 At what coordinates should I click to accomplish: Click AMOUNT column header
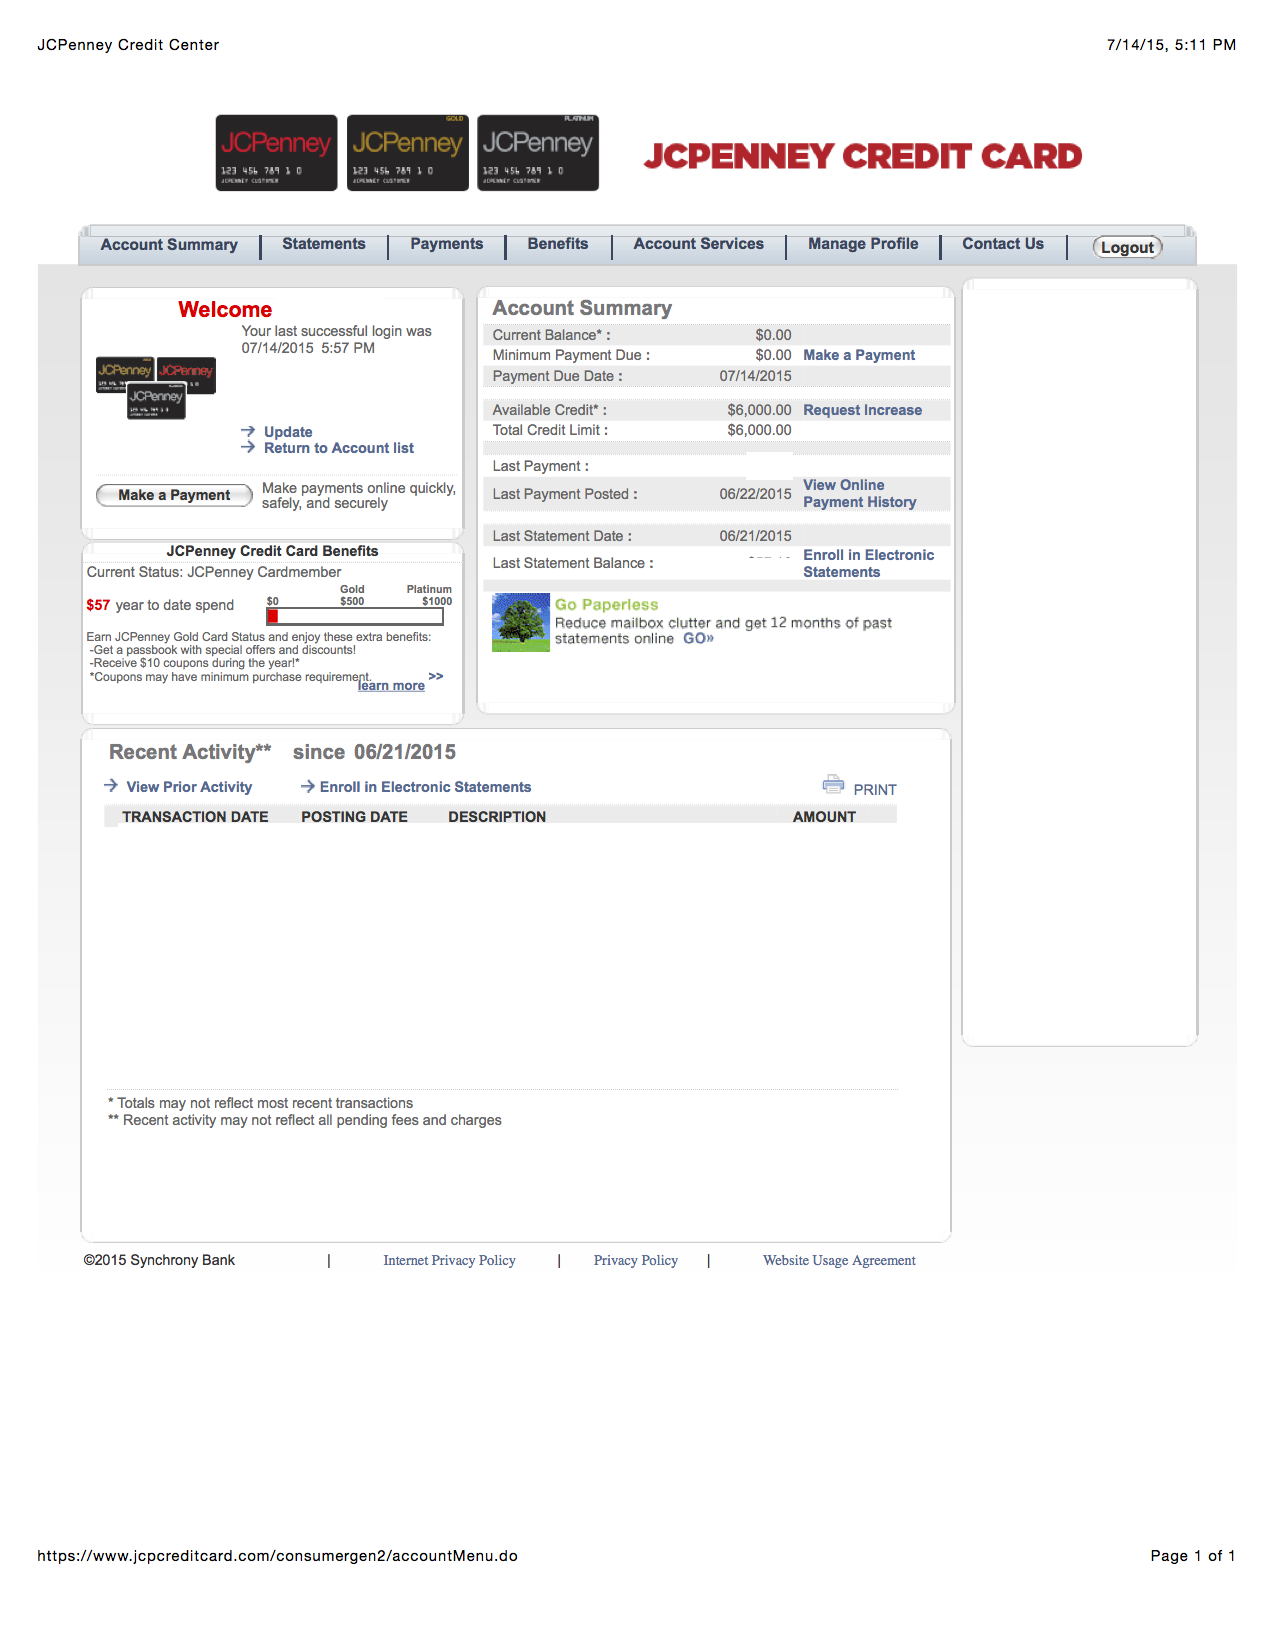(824, 817)
